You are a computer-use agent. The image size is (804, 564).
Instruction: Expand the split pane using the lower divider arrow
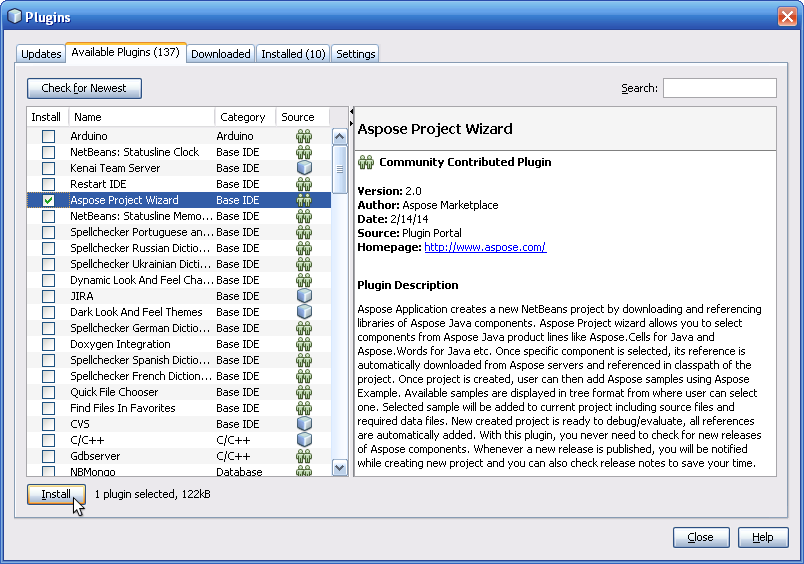tap(352, 123)
